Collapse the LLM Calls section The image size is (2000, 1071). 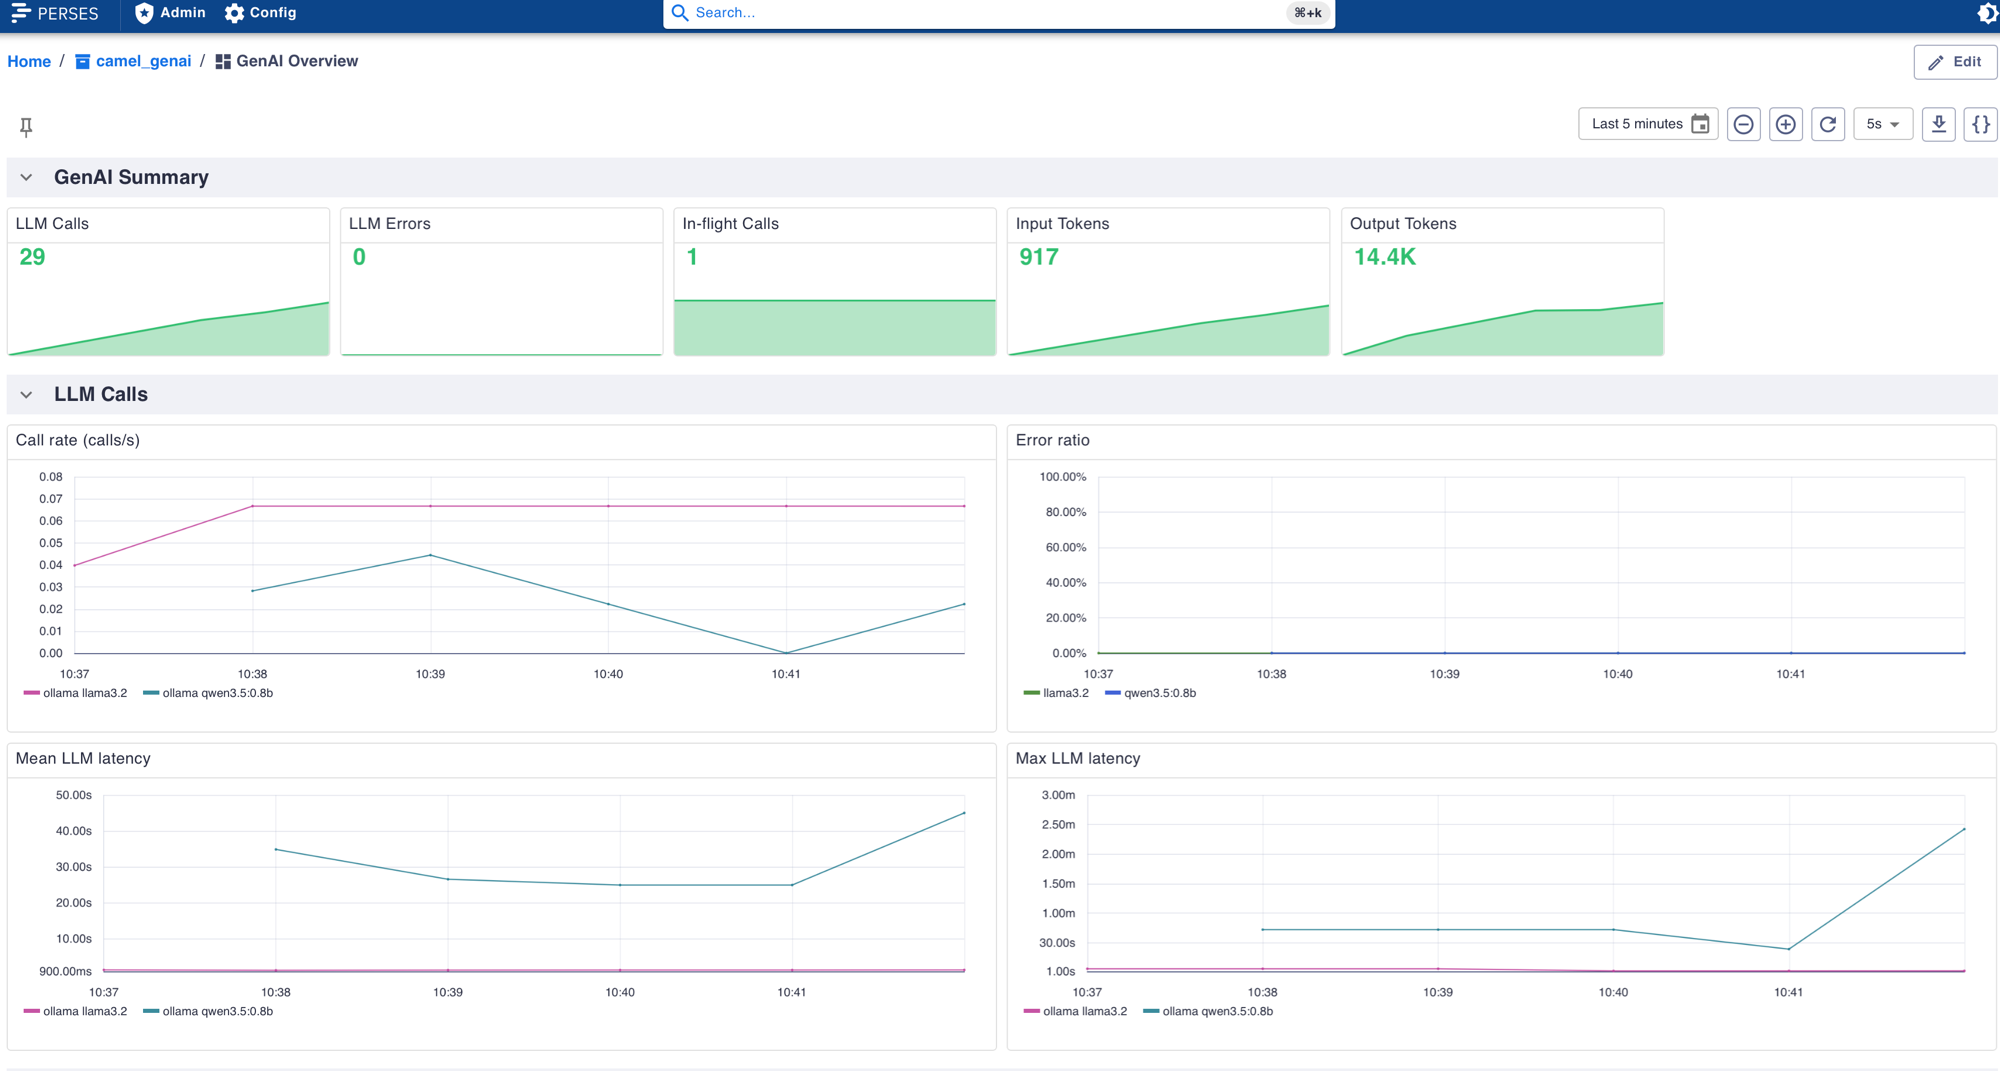(26, 395)
